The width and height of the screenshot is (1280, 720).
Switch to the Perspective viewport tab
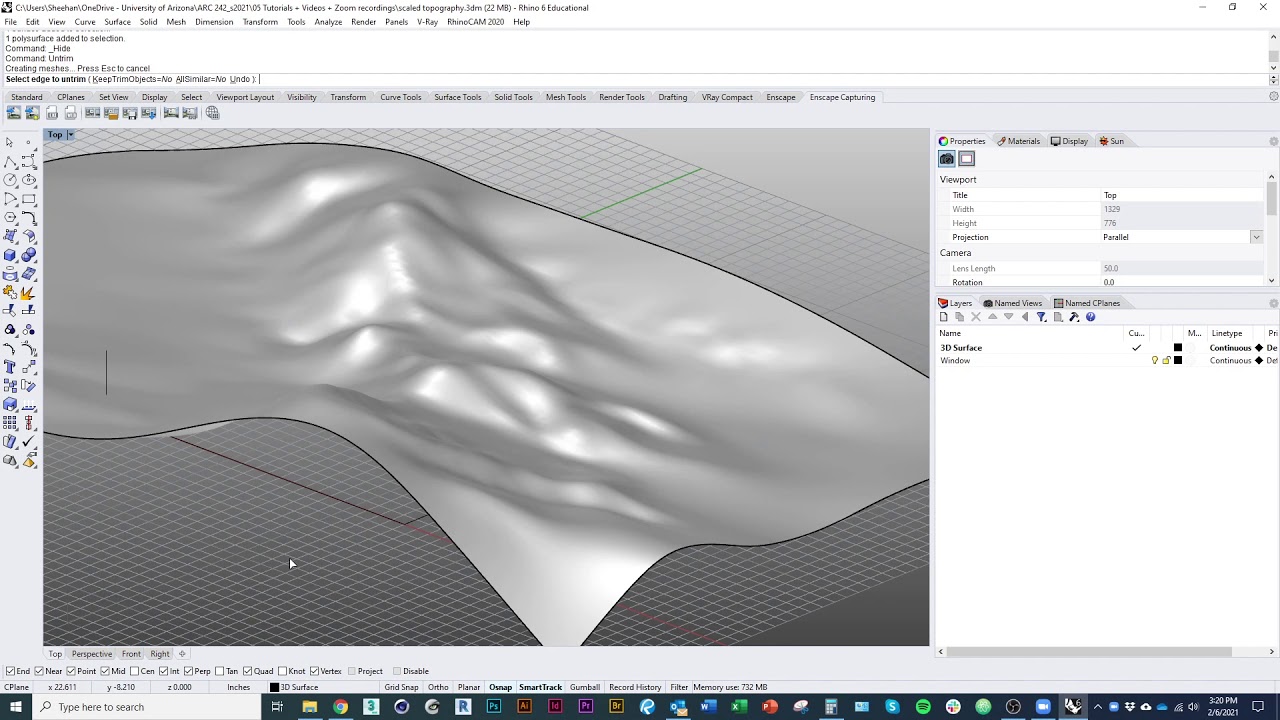(x=91, y=654)
